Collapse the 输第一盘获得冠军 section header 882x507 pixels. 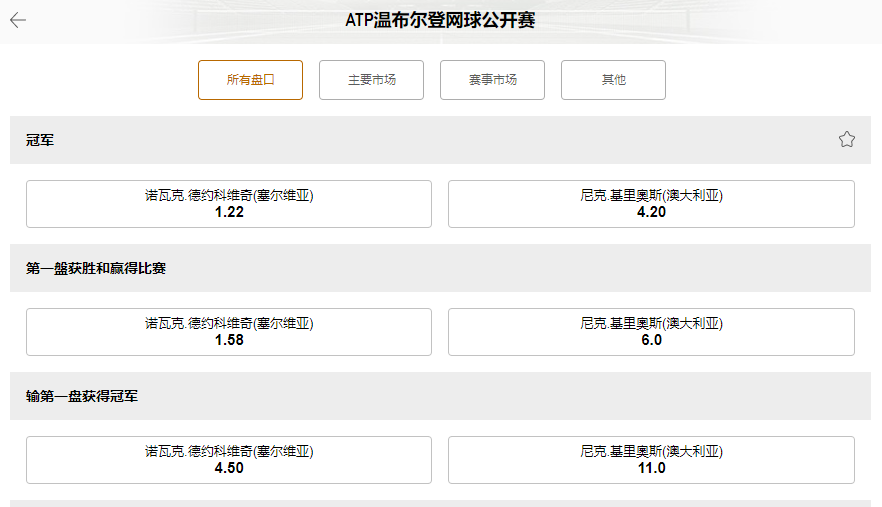tap(440, 396)
